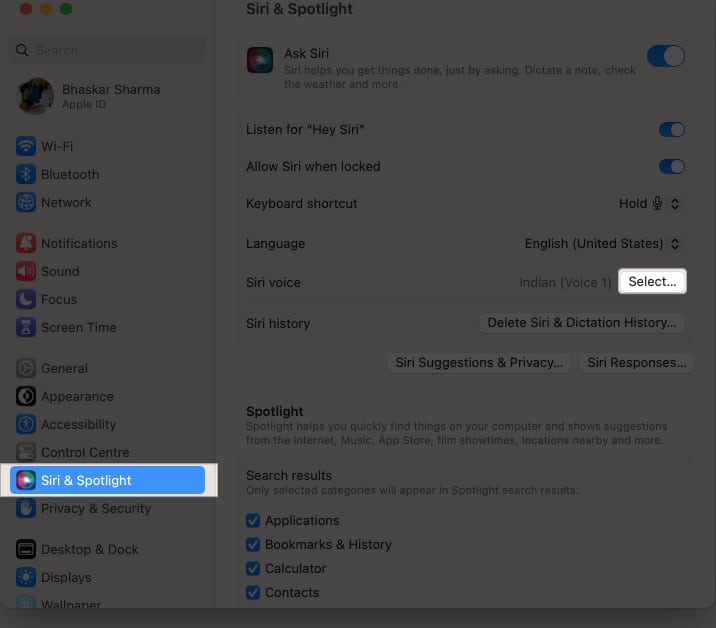Uncheck the Calculator checkbox

253,568
